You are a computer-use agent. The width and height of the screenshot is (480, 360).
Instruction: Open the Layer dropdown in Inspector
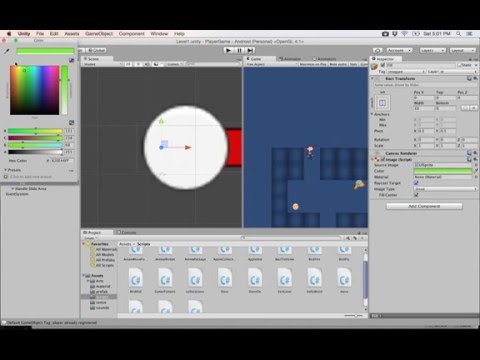point(458,72)
